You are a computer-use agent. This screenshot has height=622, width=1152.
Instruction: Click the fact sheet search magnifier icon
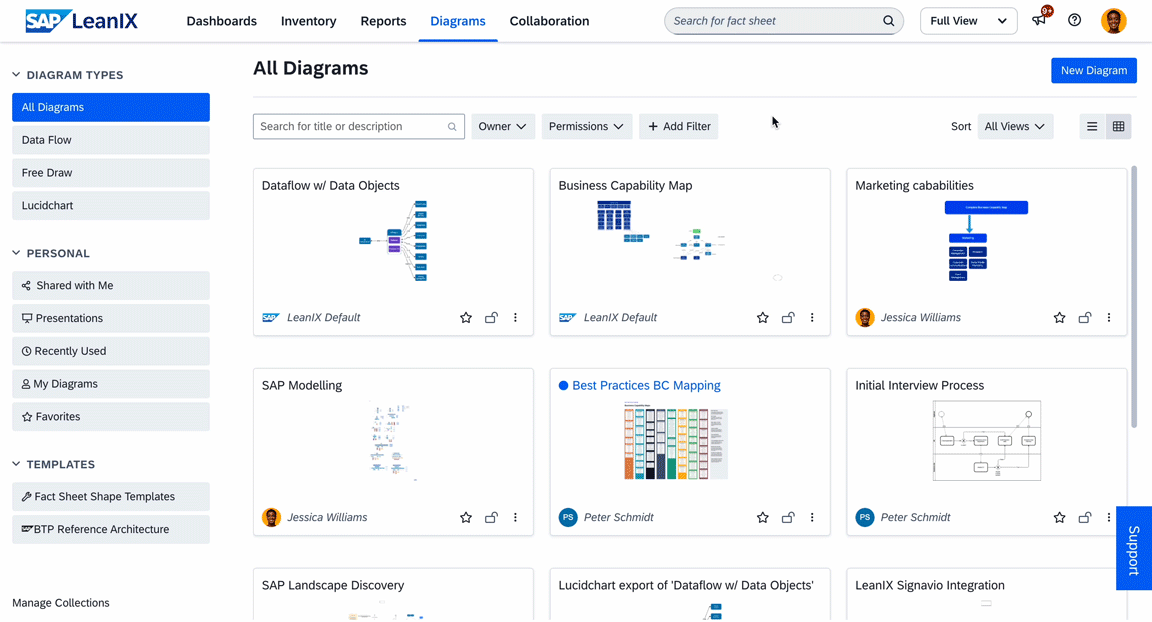pos(888,21)
